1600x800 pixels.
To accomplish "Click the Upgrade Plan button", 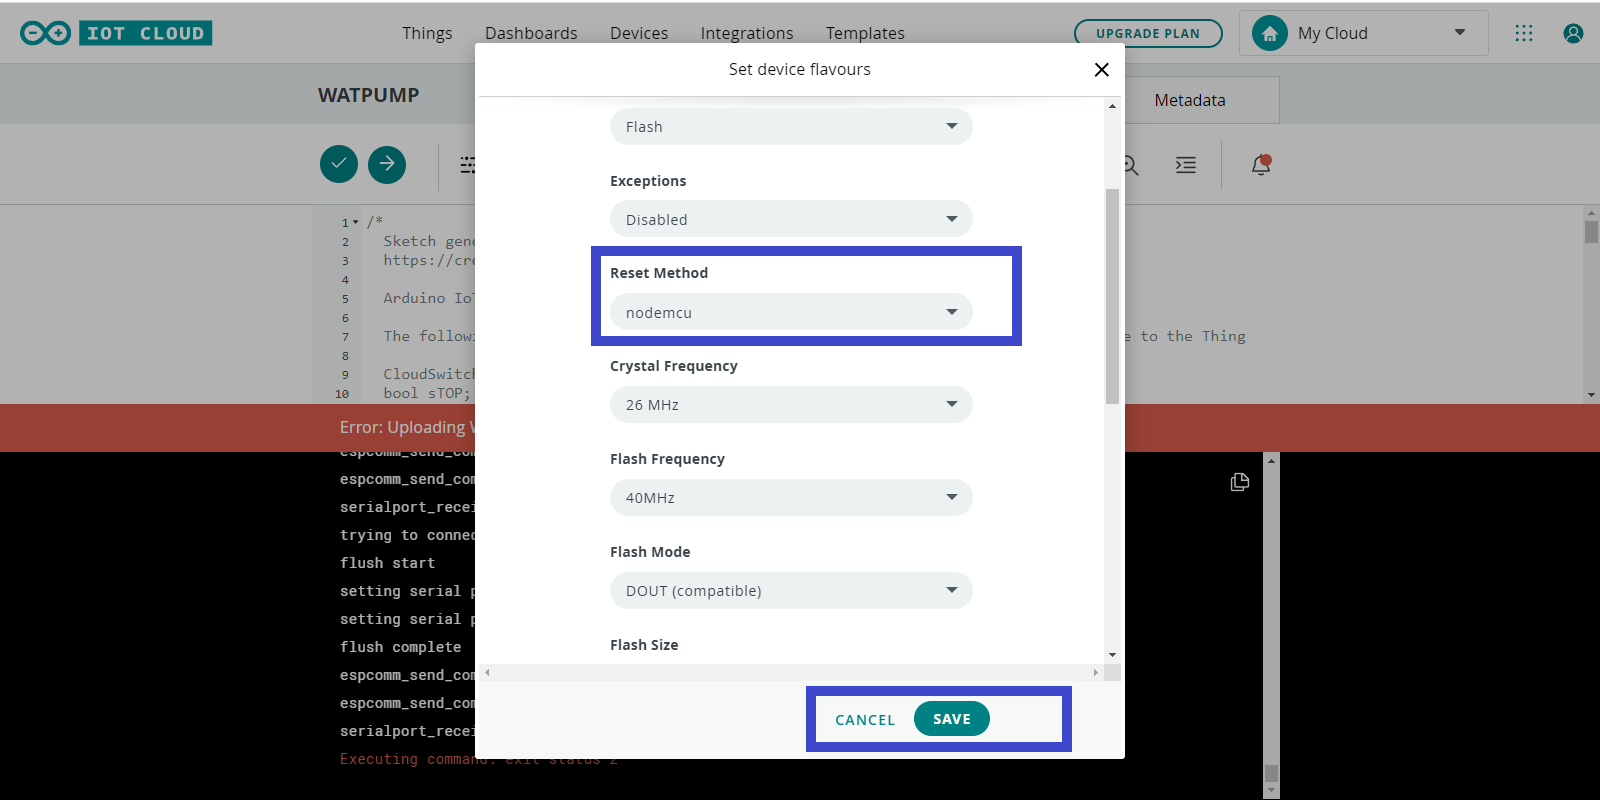I will pos(1148,33).
